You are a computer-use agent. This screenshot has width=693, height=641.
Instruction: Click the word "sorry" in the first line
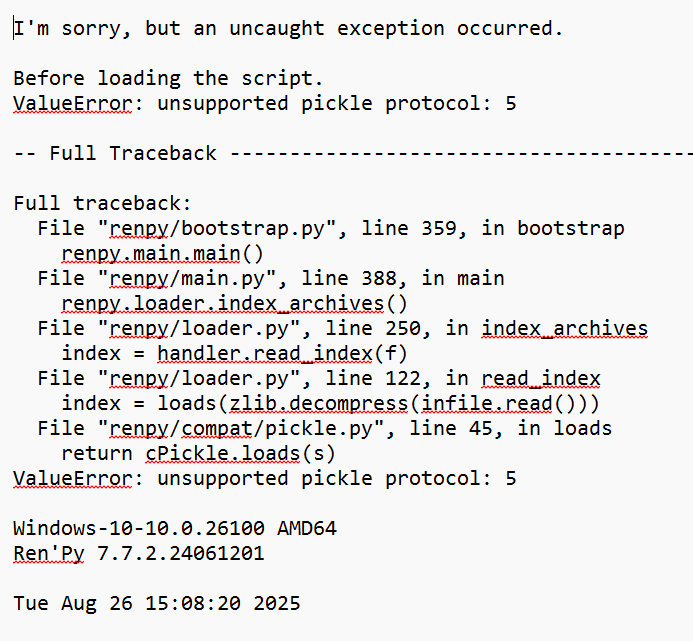click(102, 28)
